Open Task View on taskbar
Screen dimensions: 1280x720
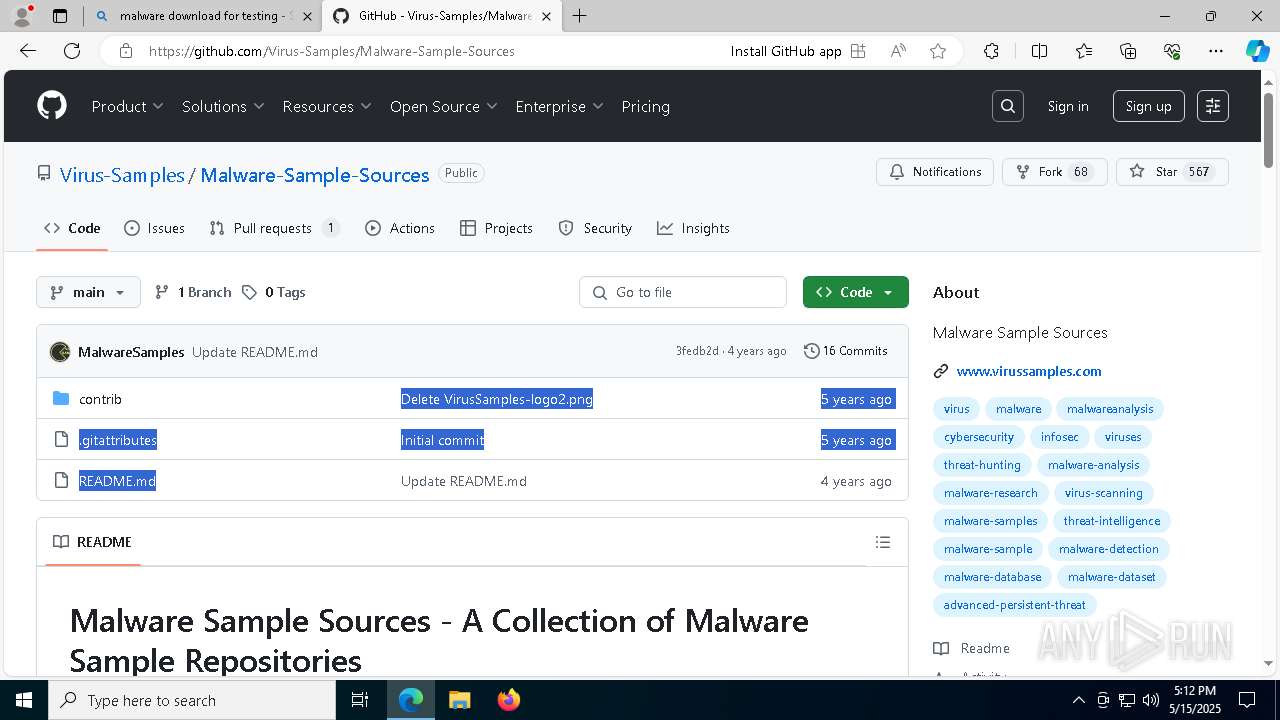pos(361,700)
